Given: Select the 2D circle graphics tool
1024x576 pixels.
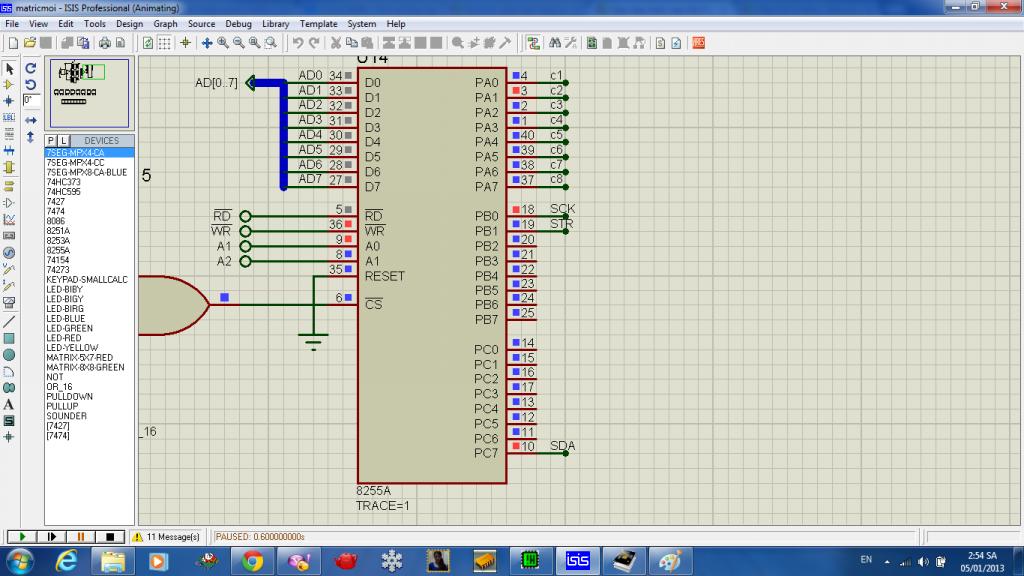Looking at the screenshot, I should 9,354.
